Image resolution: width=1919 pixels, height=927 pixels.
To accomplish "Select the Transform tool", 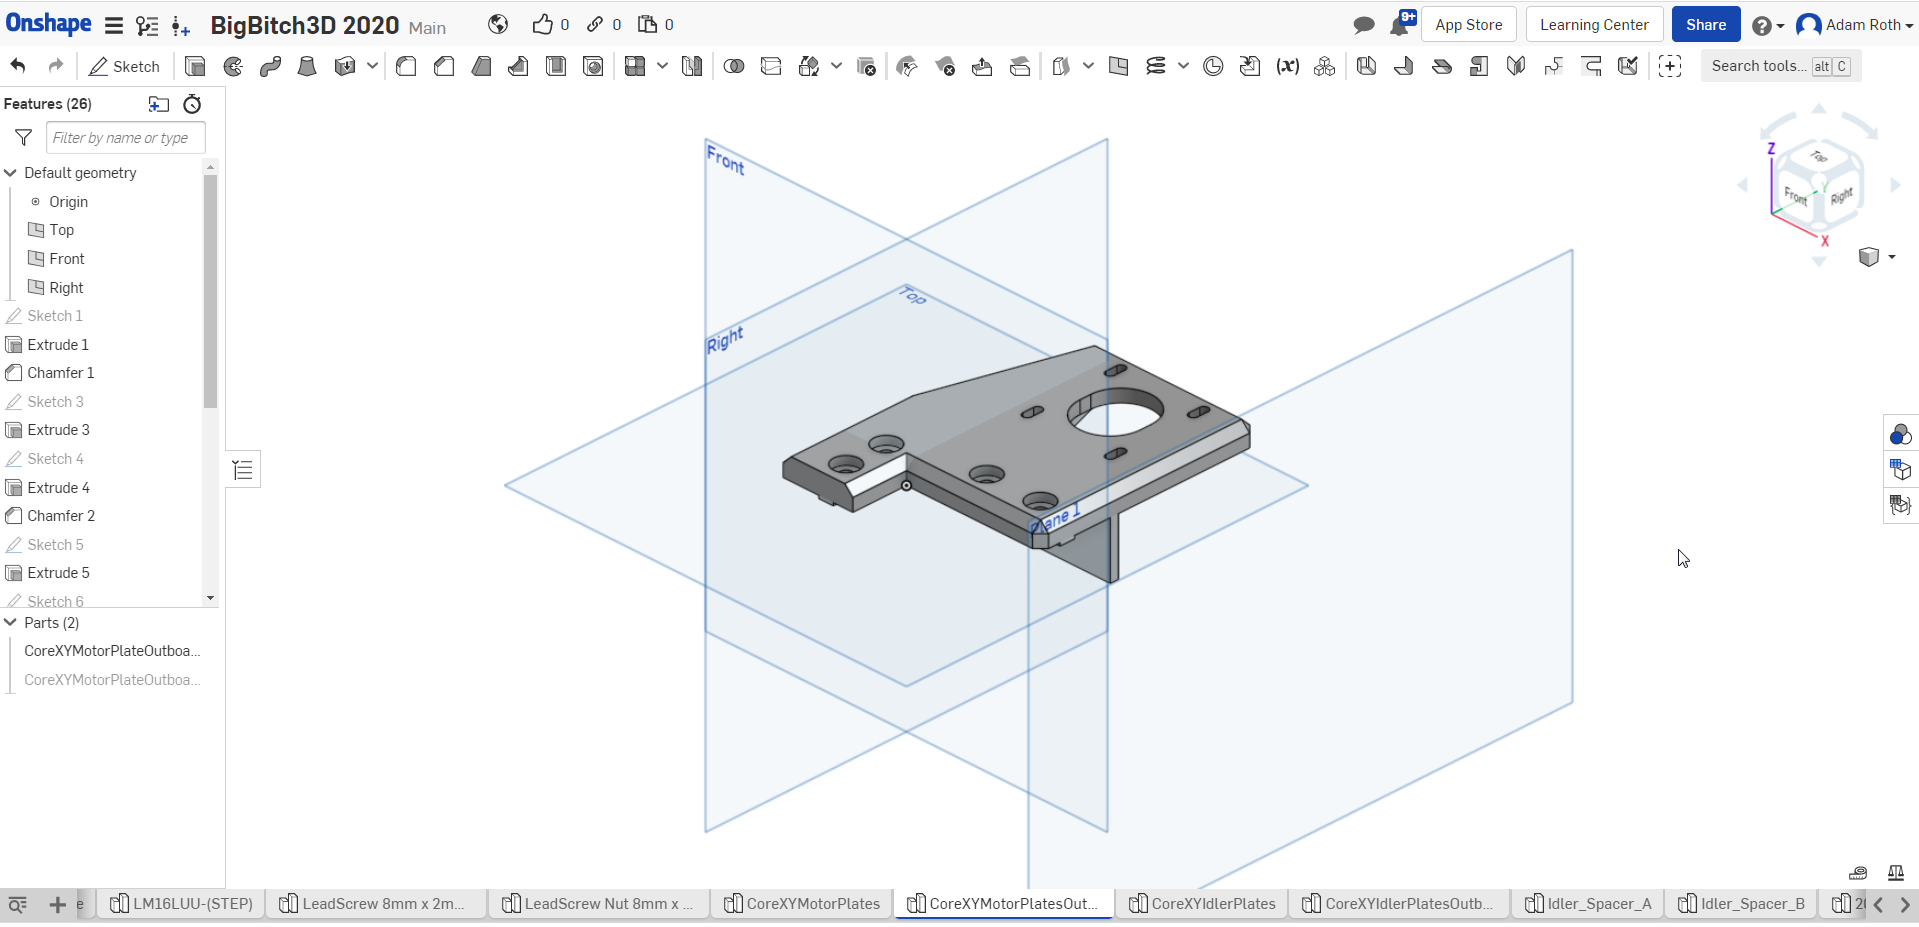I will click(809, 66).
